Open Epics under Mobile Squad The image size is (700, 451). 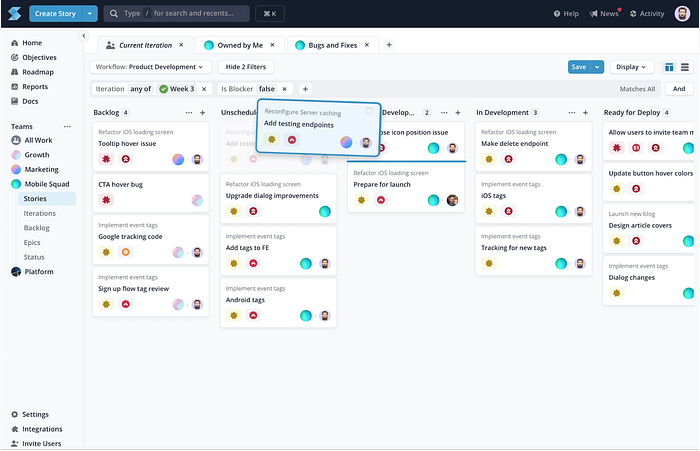32,242
